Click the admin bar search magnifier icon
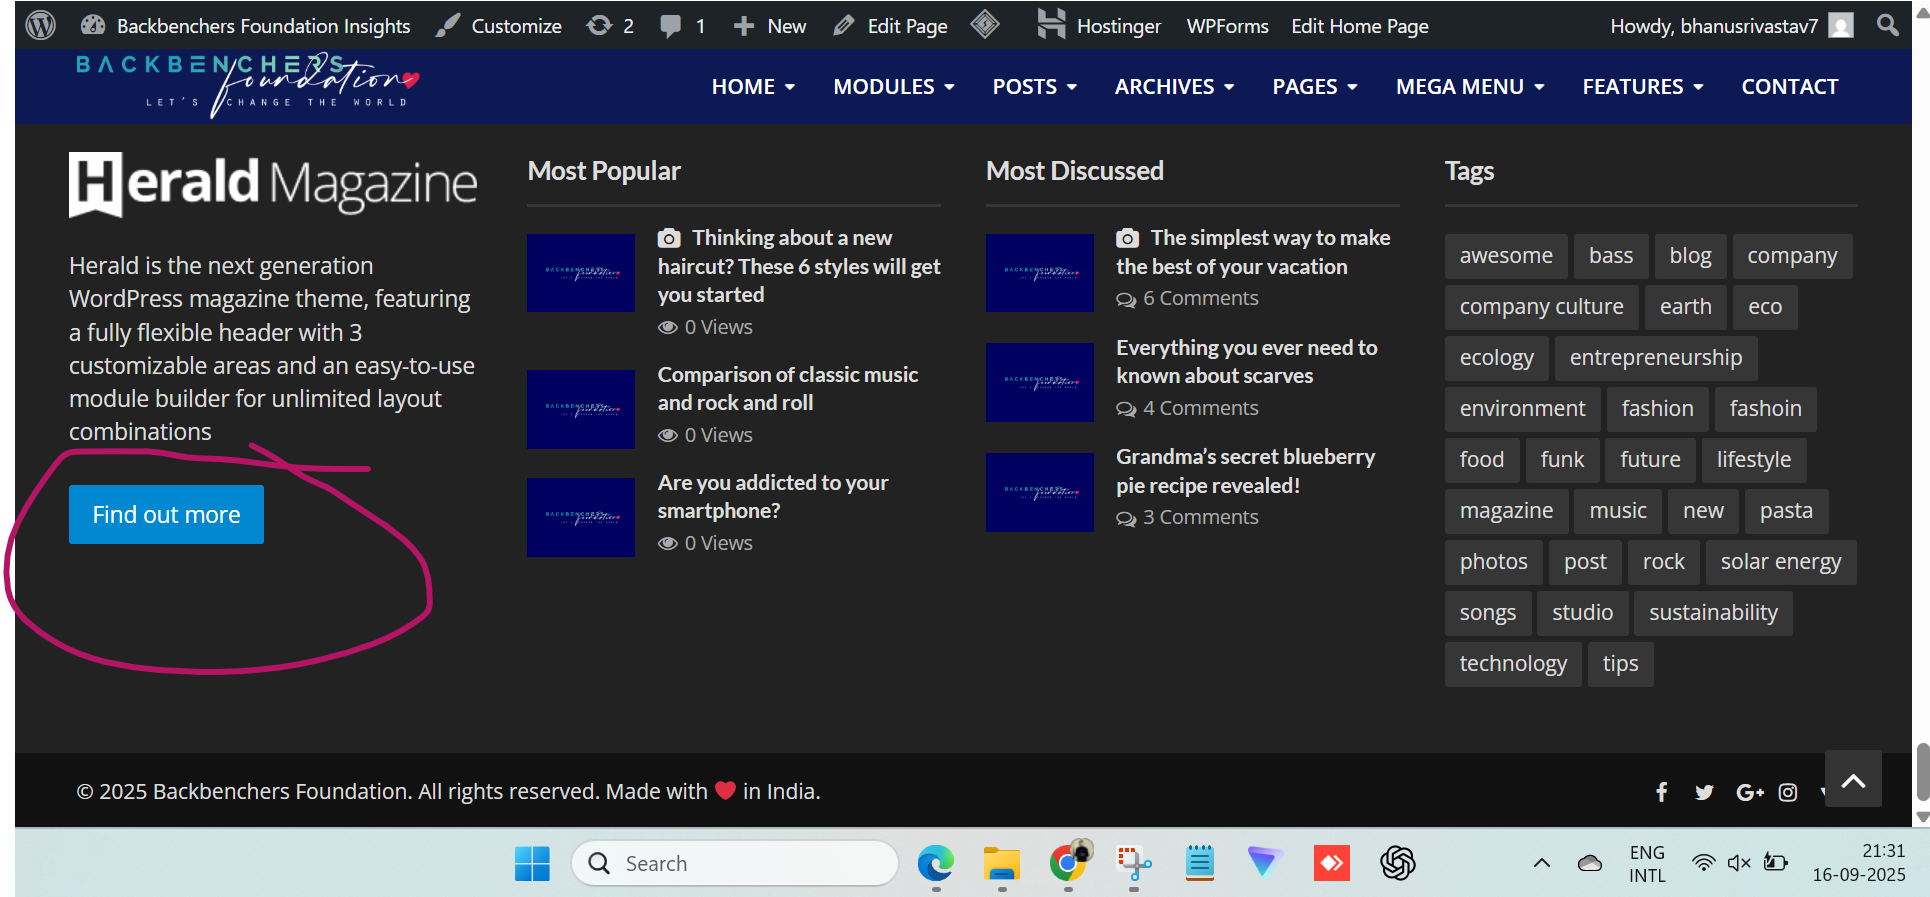Viewport: 1930px width, 897px height. (x=1887, y=25)
